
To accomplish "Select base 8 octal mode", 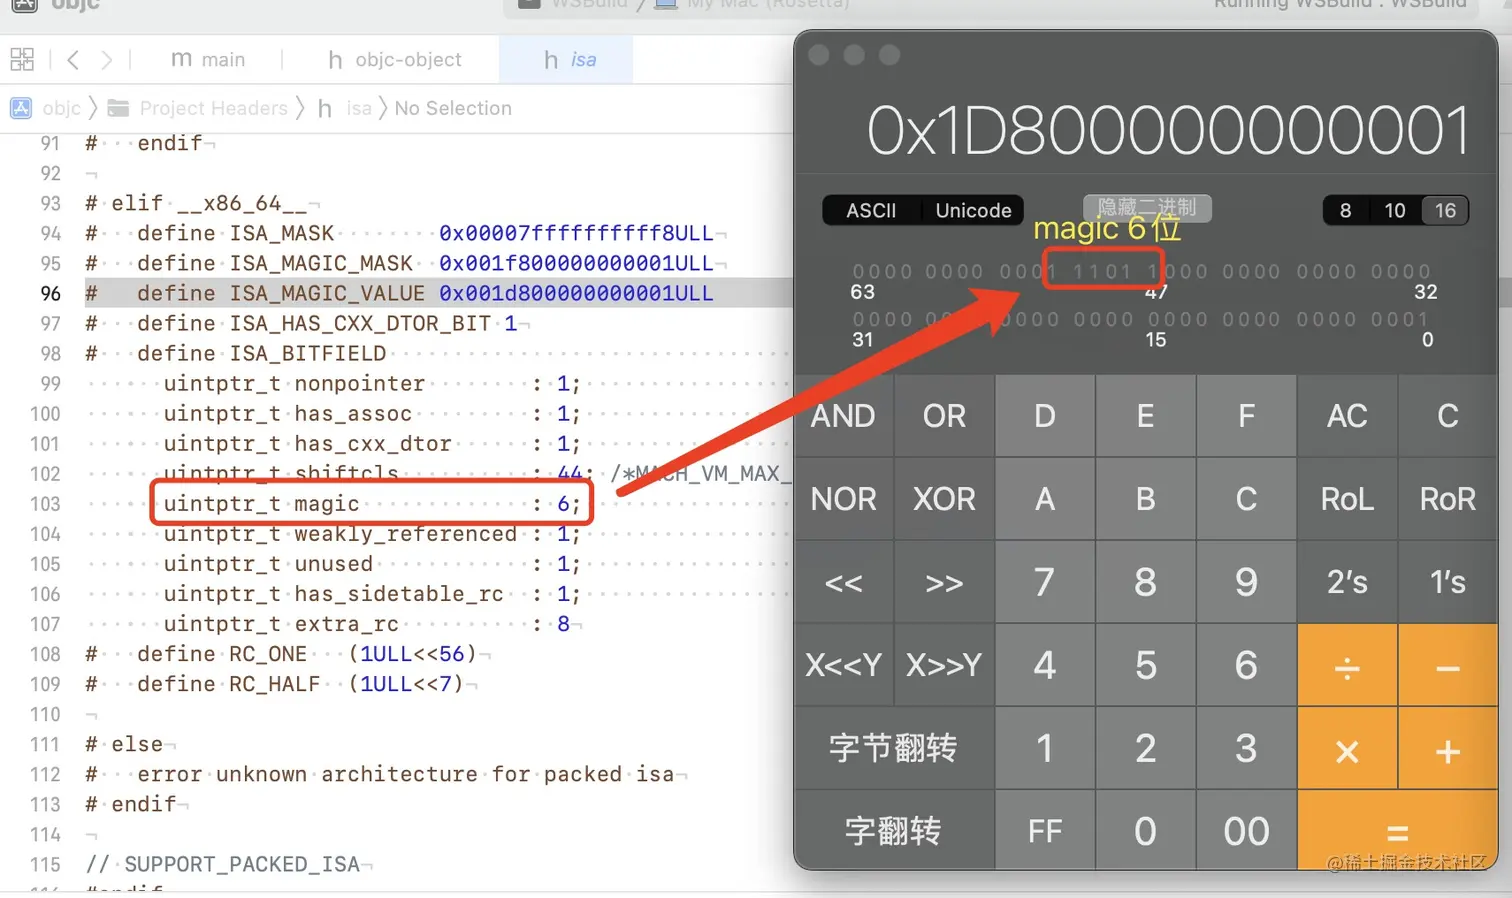I will point(1346,210).
